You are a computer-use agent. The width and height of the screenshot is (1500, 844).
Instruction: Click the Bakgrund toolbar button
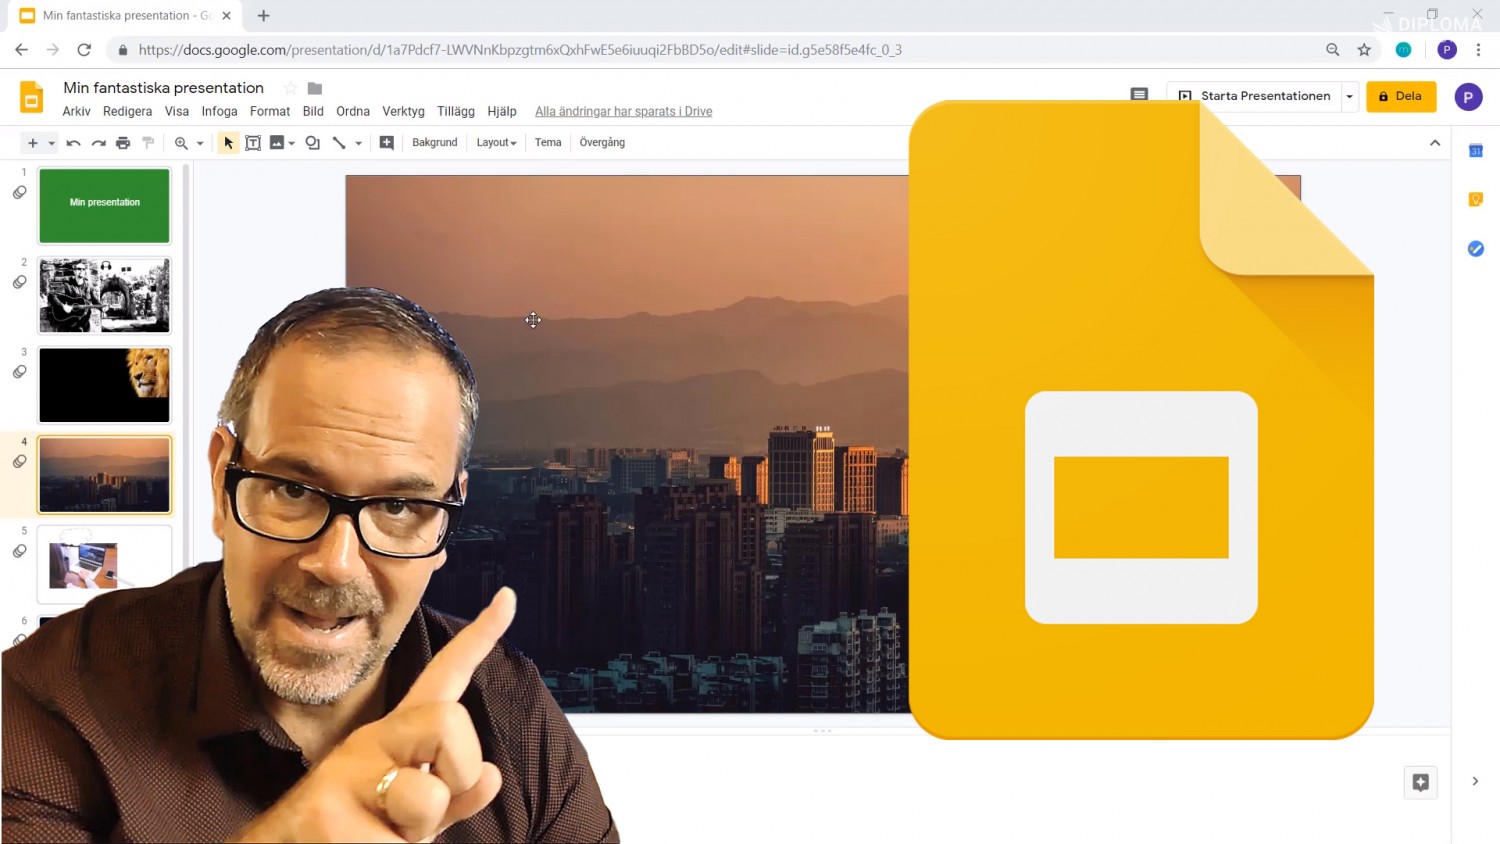pos(435,143)
